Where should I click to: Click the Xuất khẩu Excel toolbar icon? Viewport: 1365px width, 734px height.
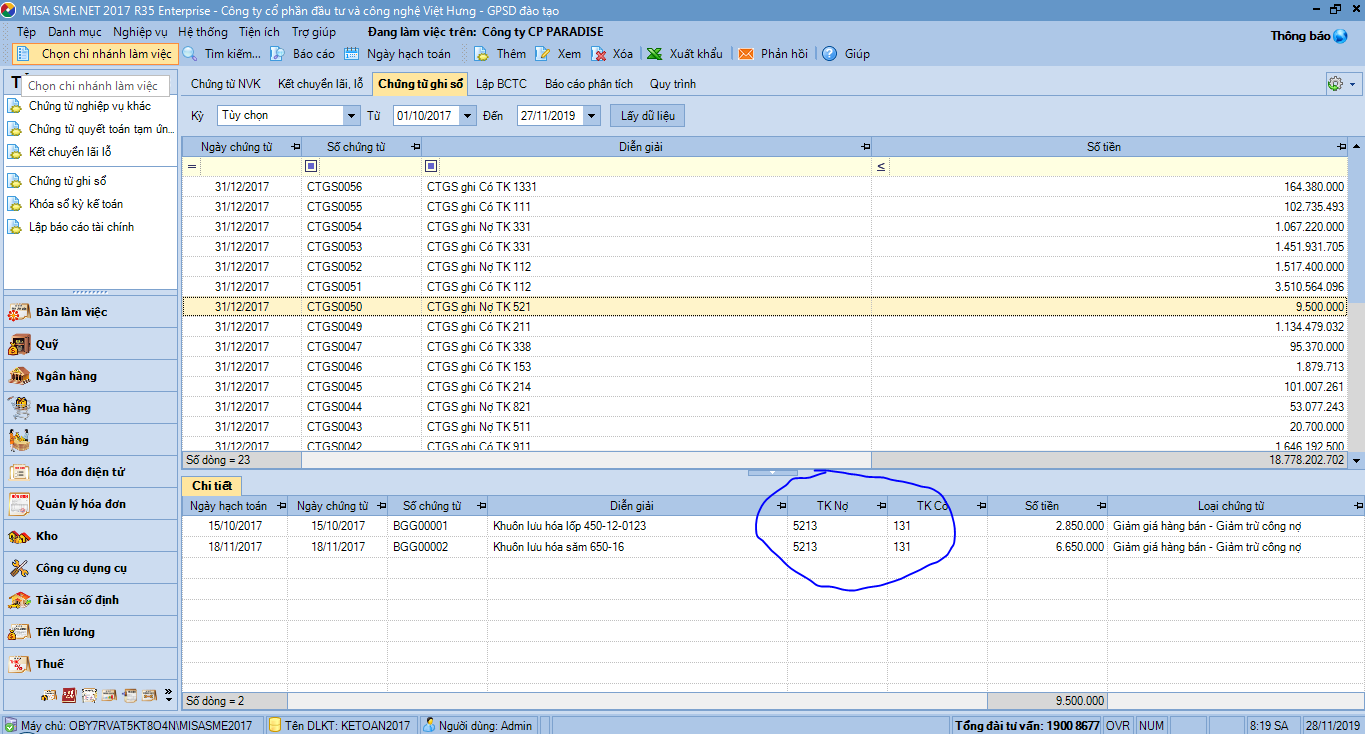coord(654,54)
